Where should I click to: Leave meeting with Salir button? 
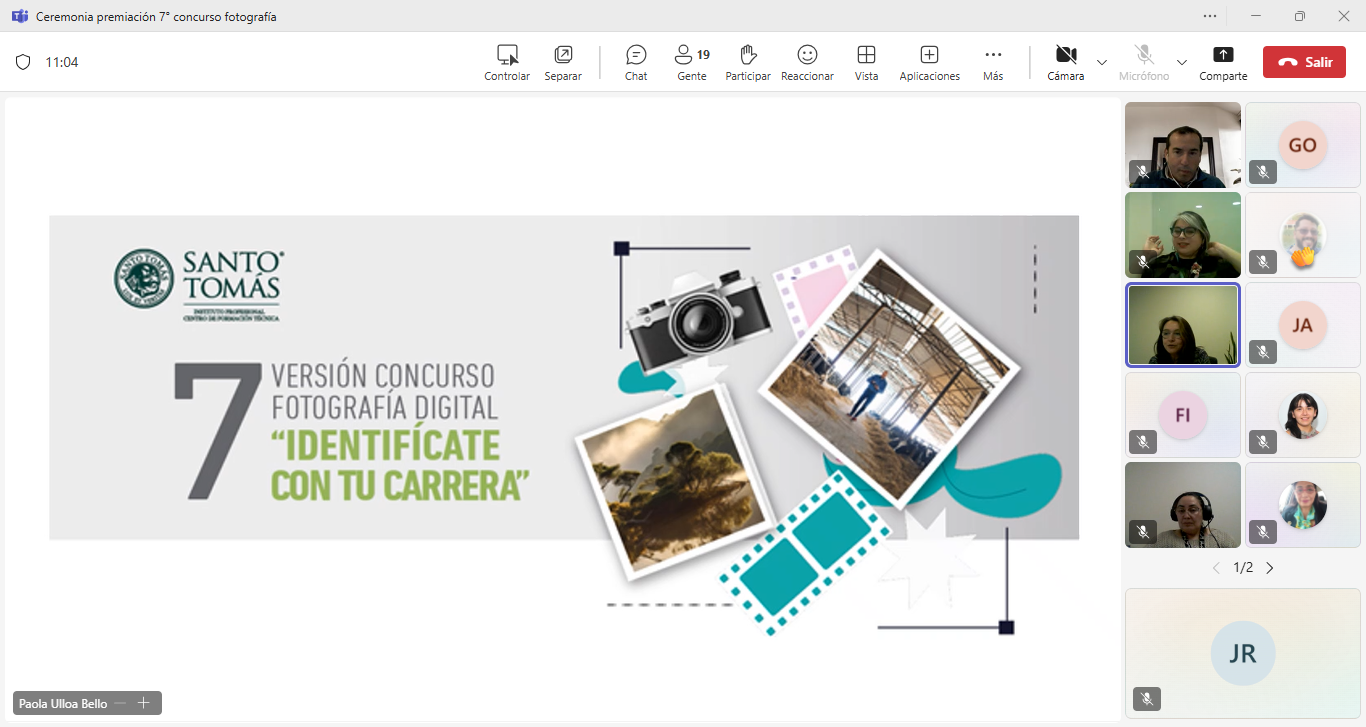tap(1304, 62)
